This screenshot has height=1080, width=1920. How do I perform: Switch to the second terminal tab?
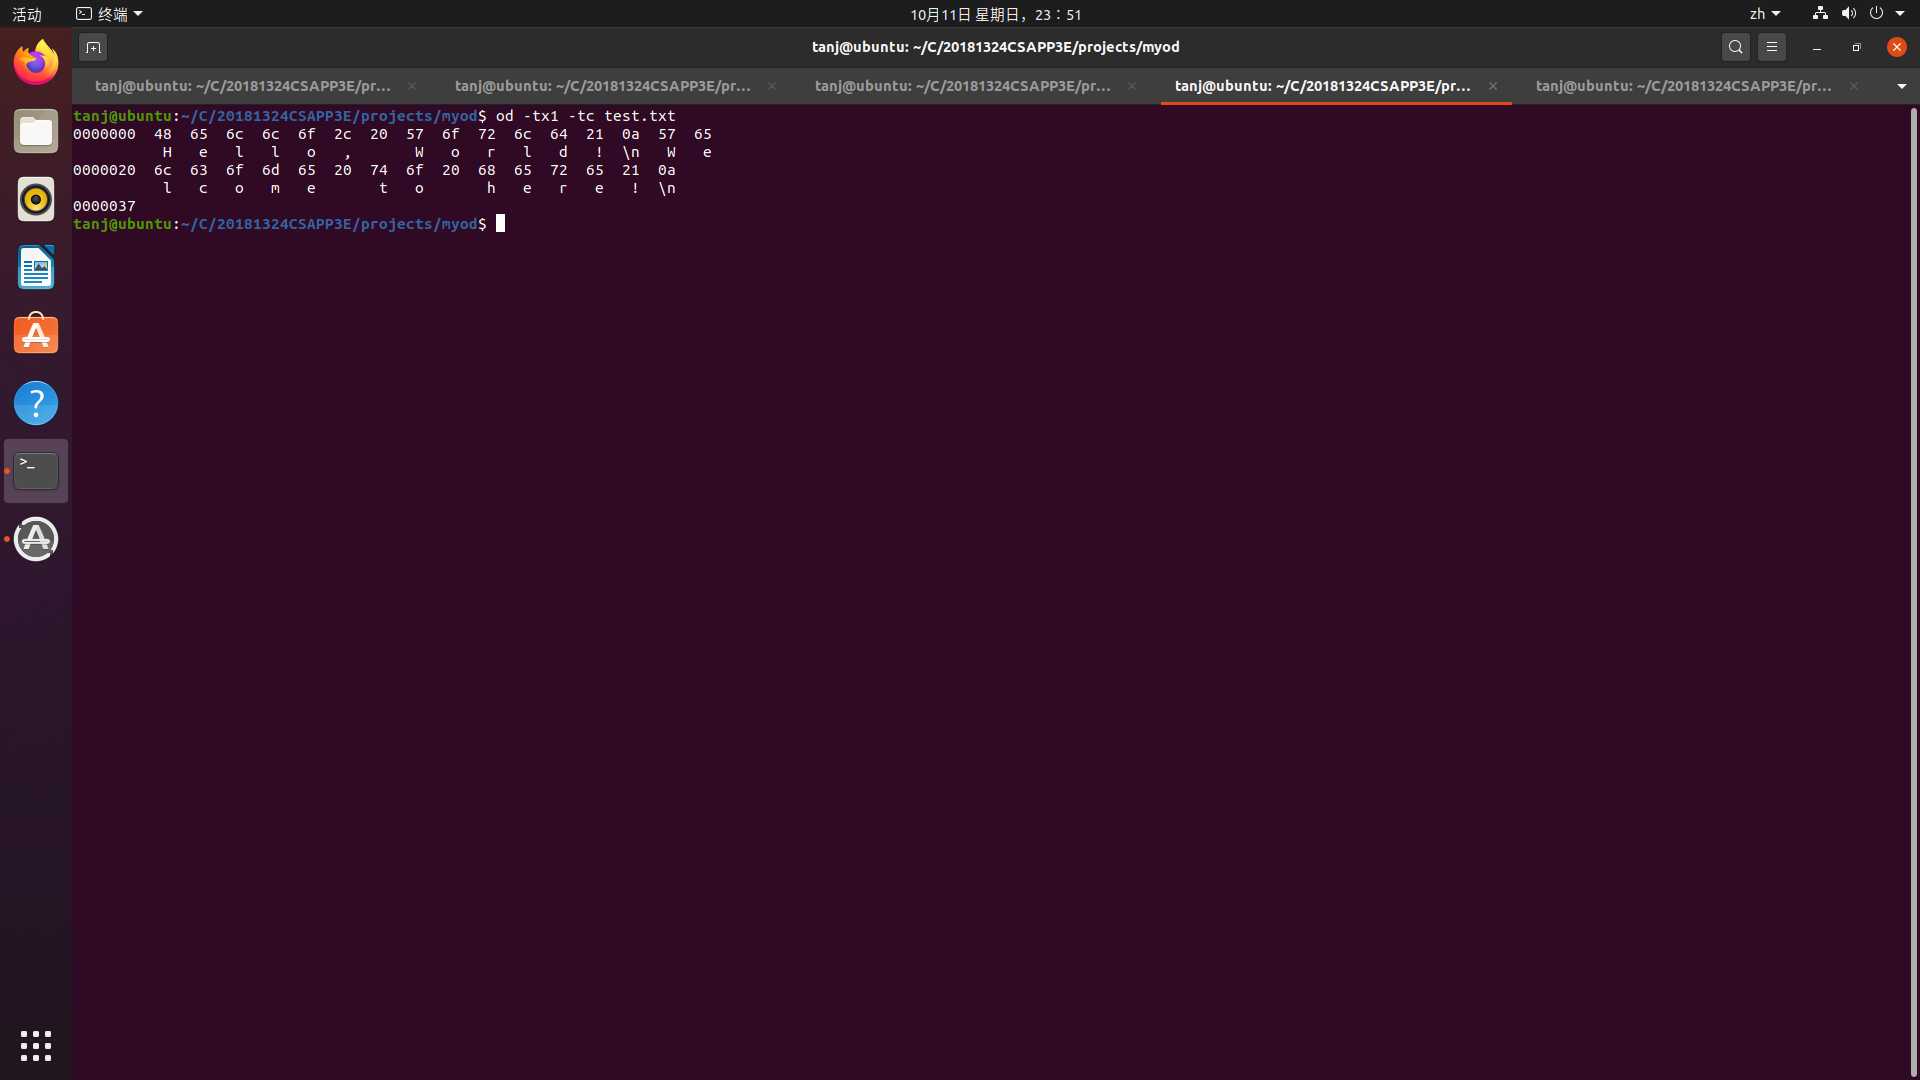tap(603, 86)
